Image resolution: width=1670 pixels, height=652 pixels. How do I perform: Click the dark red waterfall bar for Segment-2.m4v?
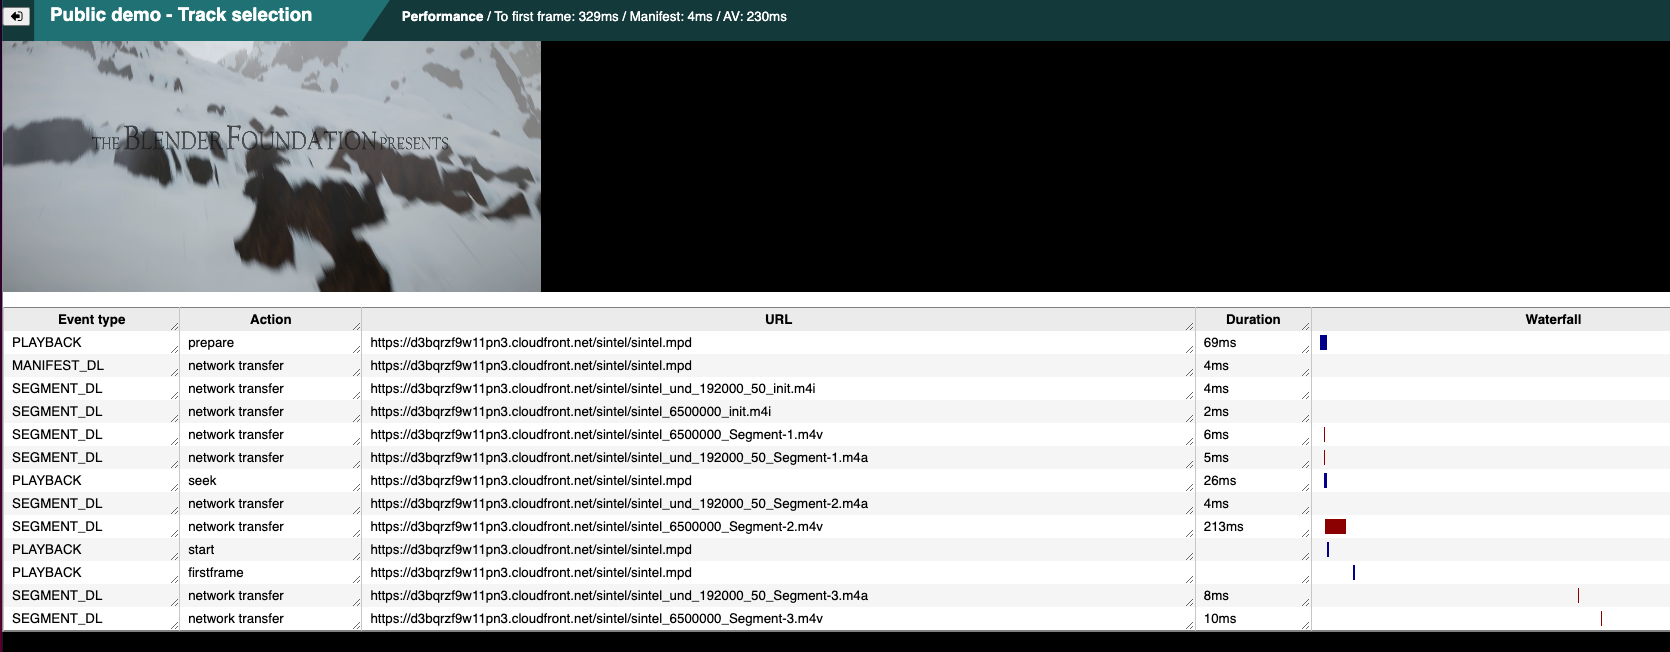1335,527
